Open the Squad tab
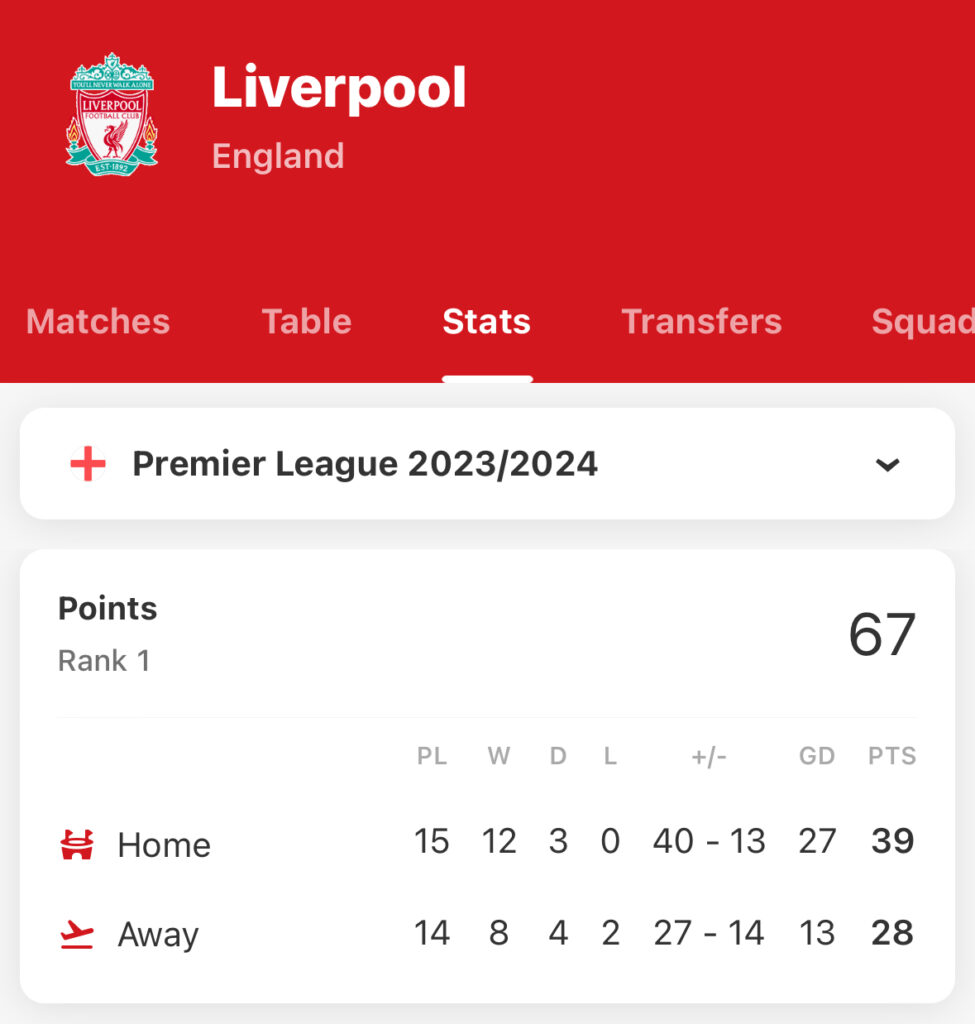The width and height of the screenshot is (975, 1024). click(923, 321)
